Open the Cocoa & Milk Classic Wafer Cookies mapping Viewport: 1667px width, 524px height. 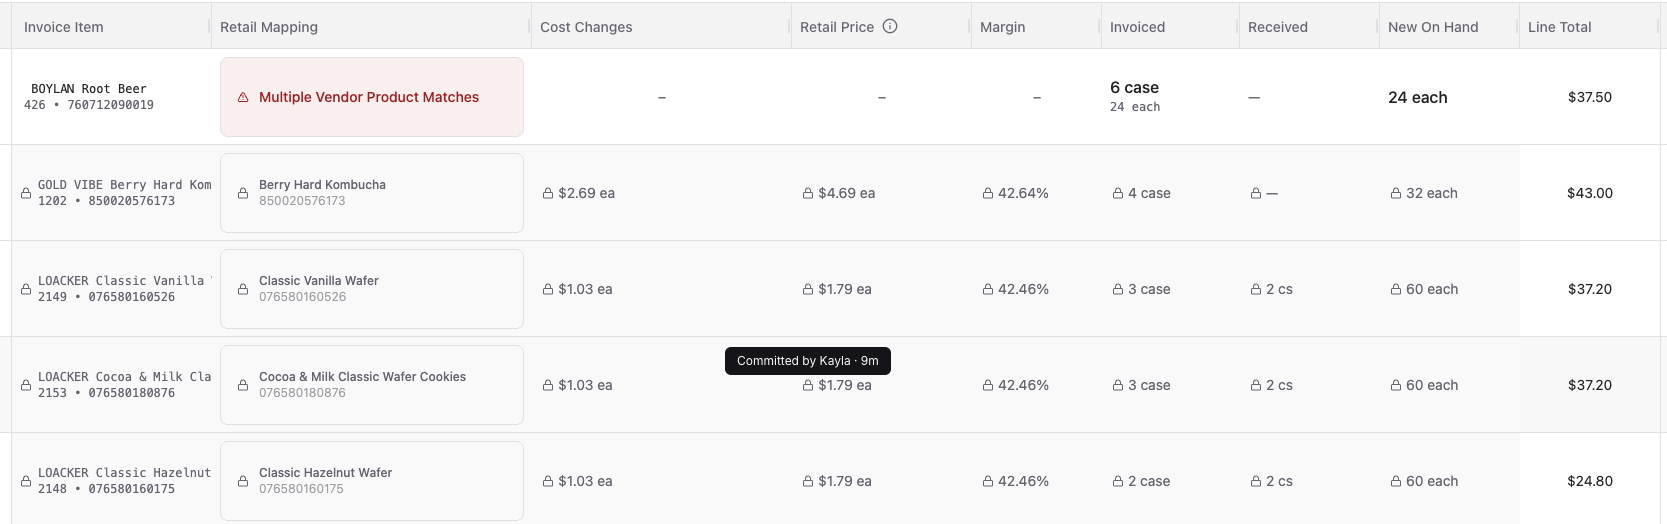coord(372,385)
